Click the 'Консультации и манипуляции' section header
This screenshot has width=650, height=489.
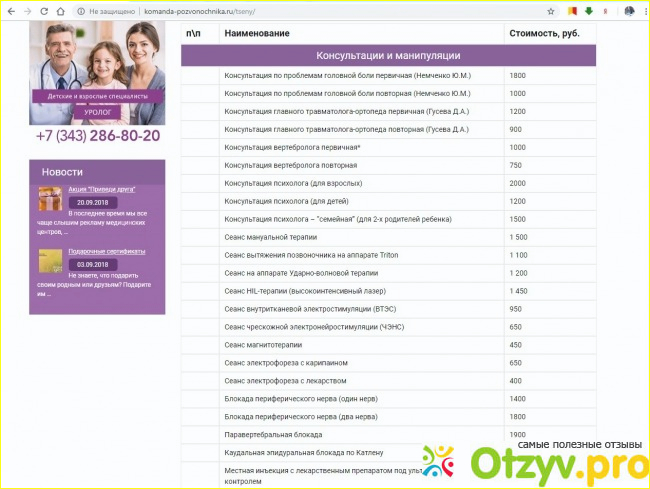pos(388,55)
